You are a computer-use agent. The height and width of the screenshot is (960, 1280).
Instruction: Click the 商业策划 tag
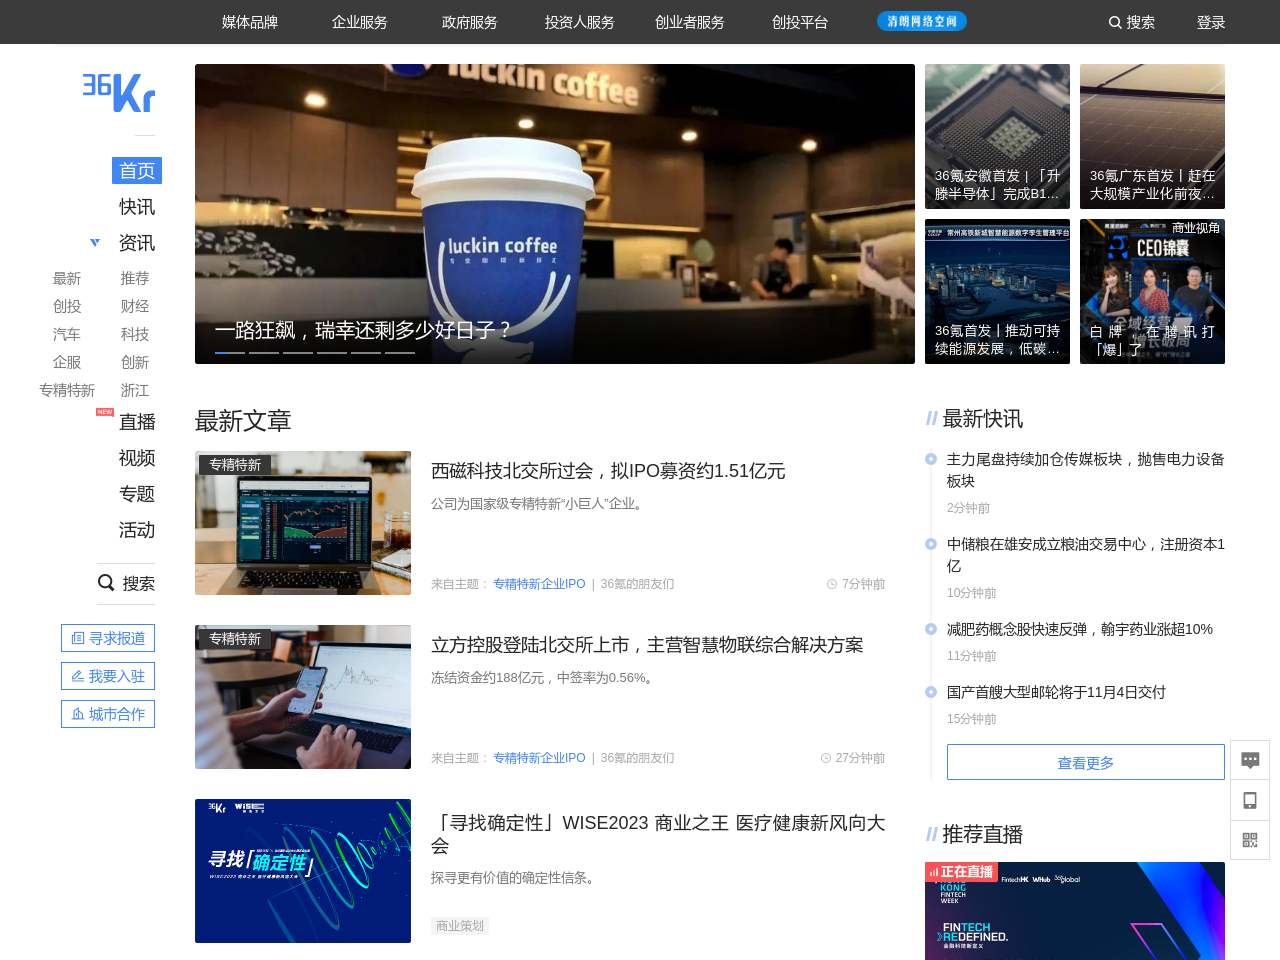(x=460, y=926)
